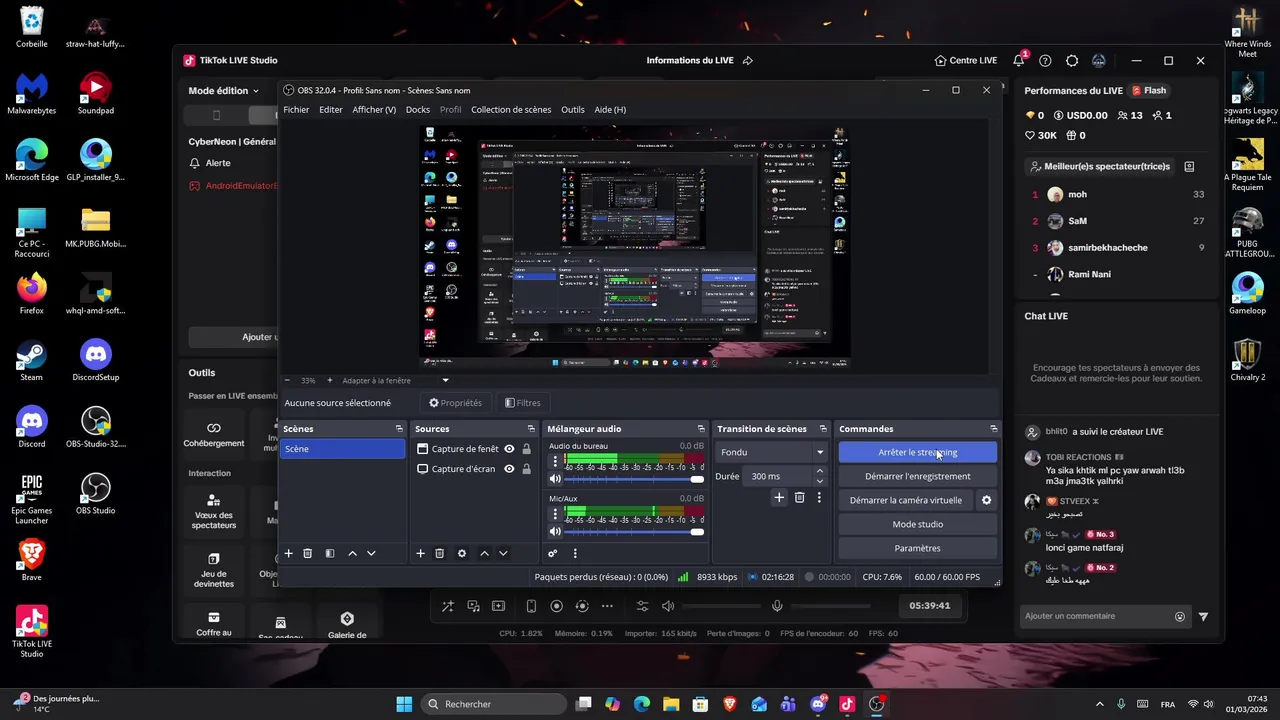
Task: Open OBS Paramètres button
Action: (918, 548)
